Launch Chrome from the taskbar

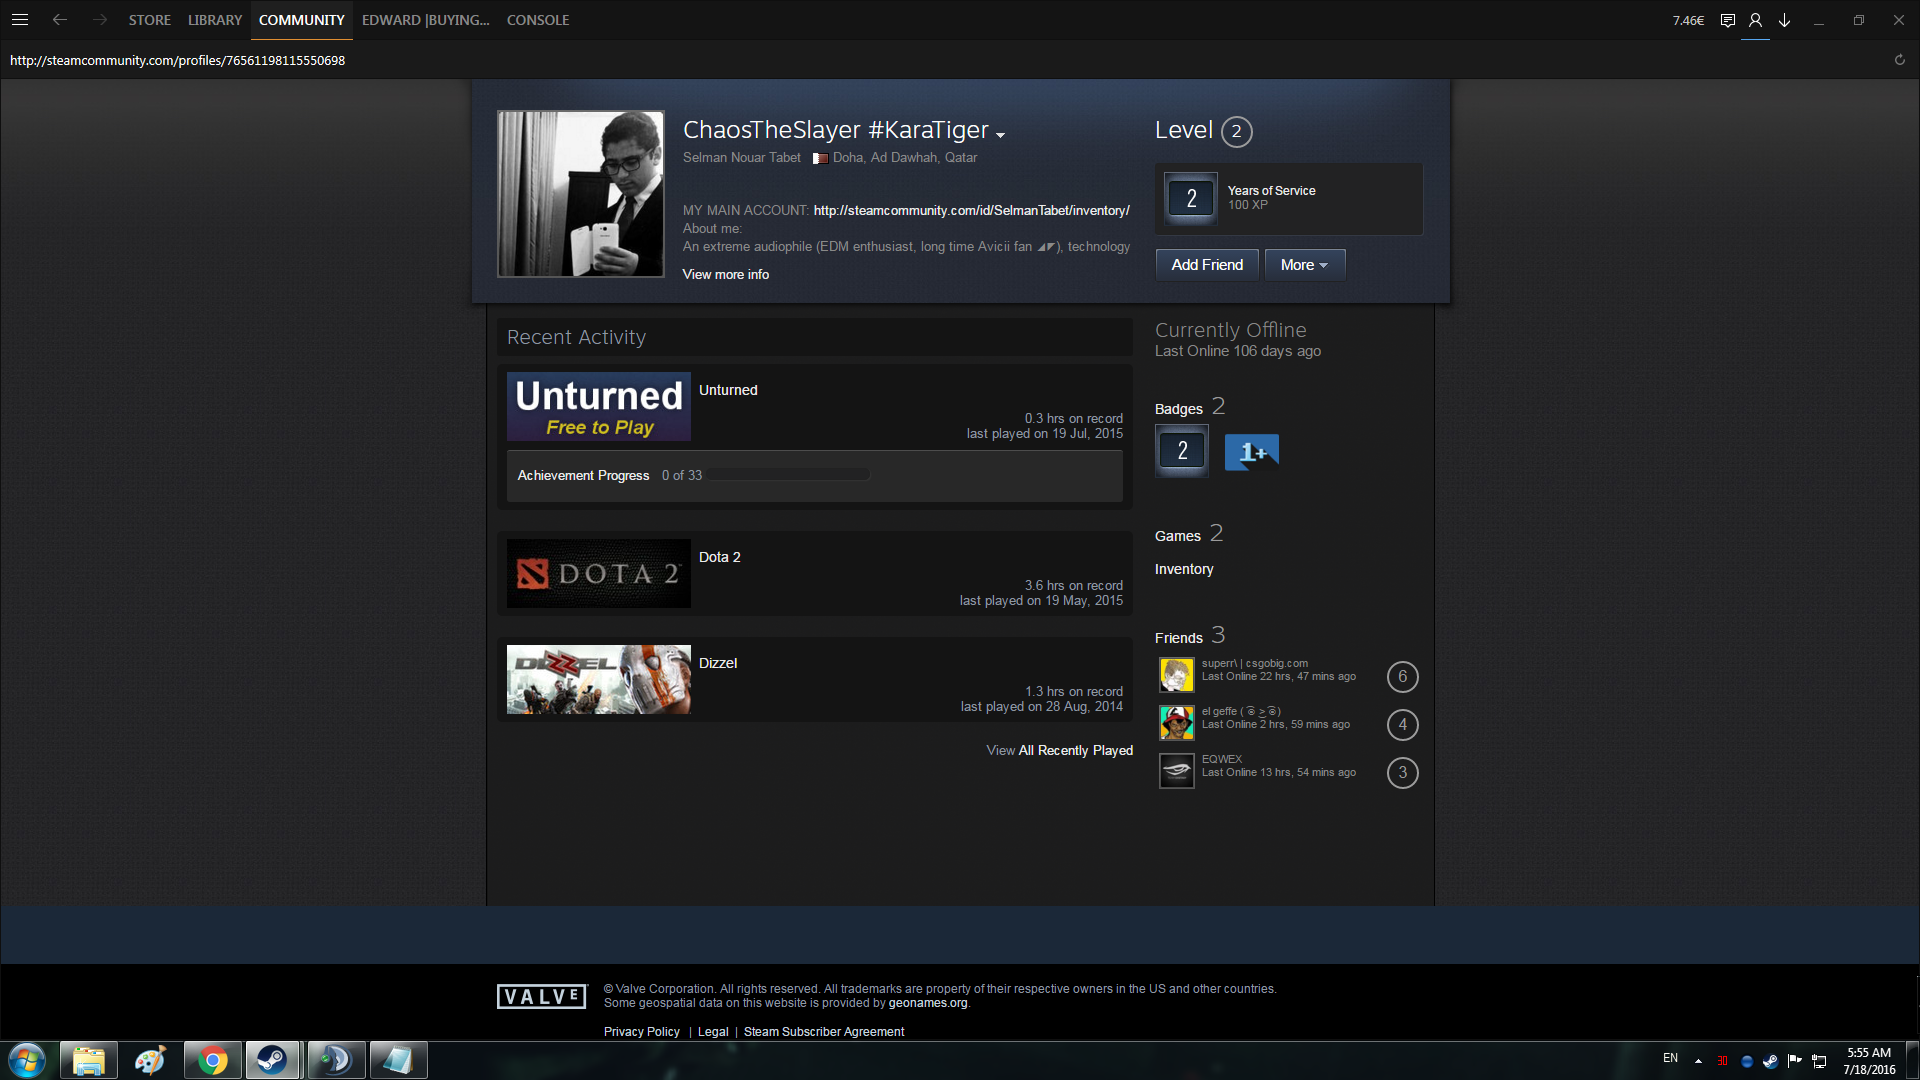tap(212, 1060)
